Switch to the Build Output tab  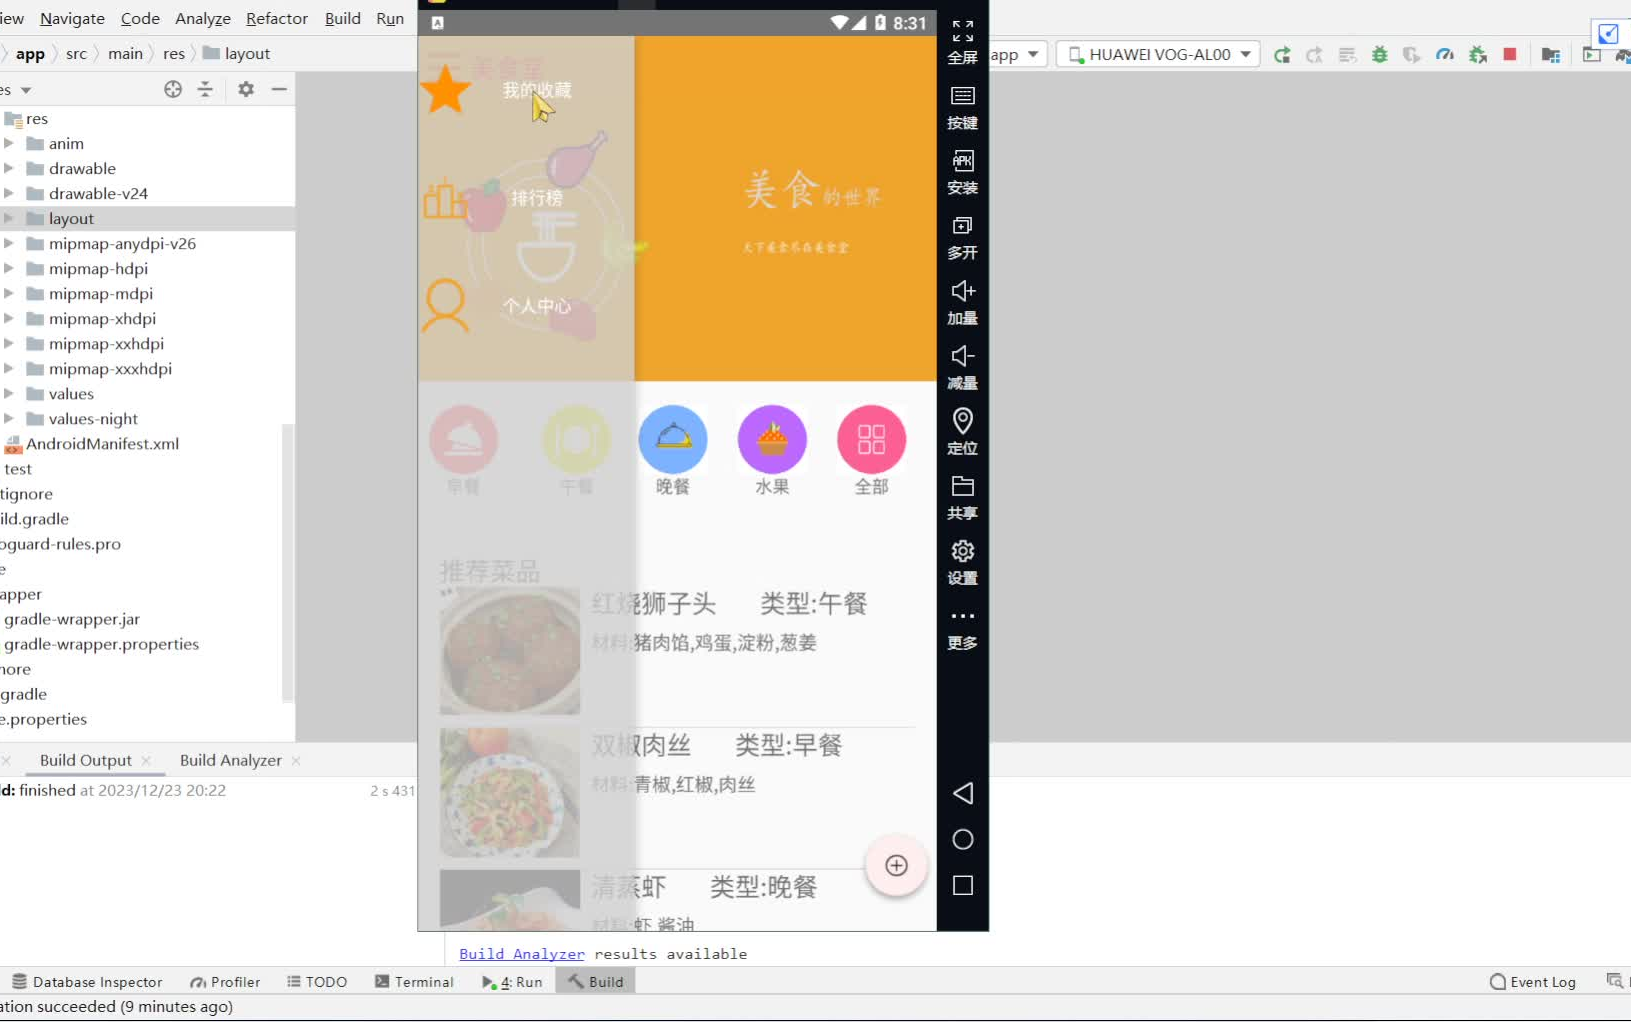click(85, 760)
